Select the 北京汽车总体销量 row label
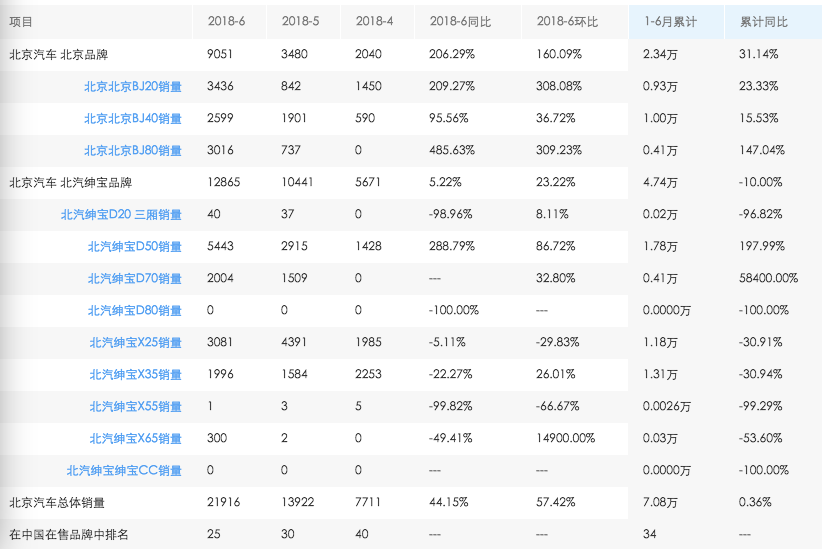822x549 pixels. click(57, 502)
